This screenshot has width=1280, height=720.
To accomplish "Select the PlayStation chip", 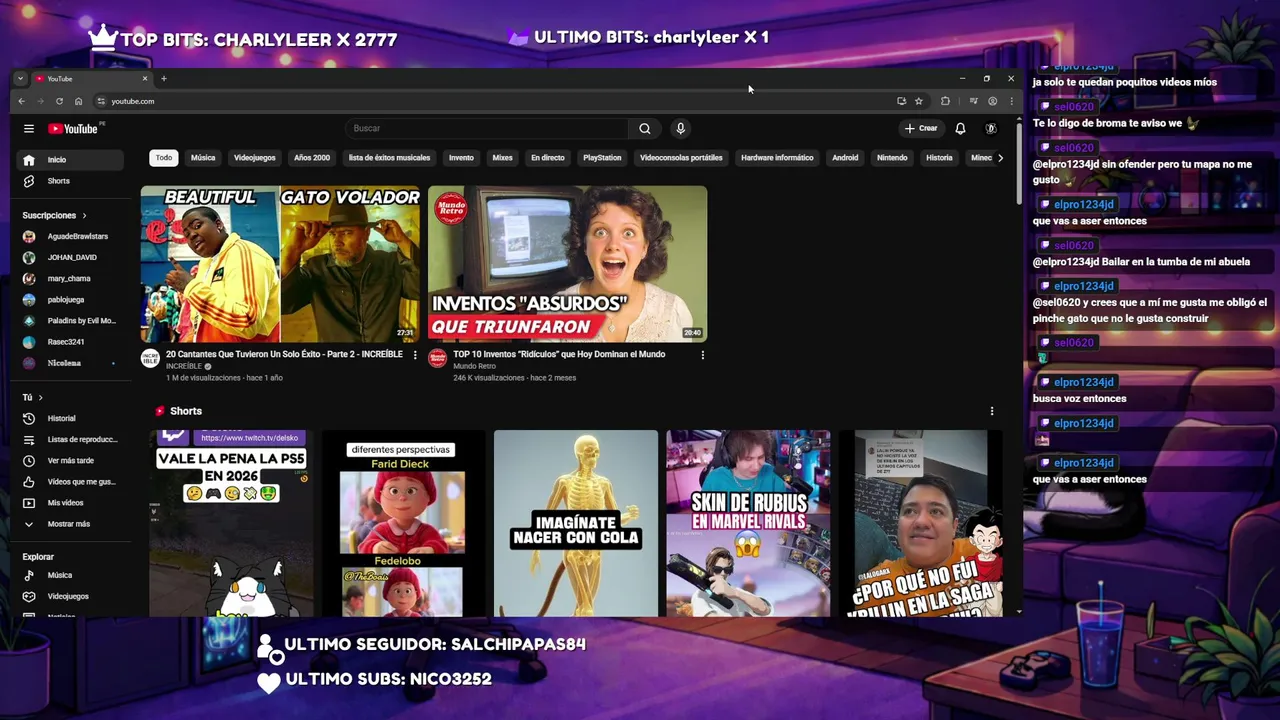I will (x=602, y=157).
